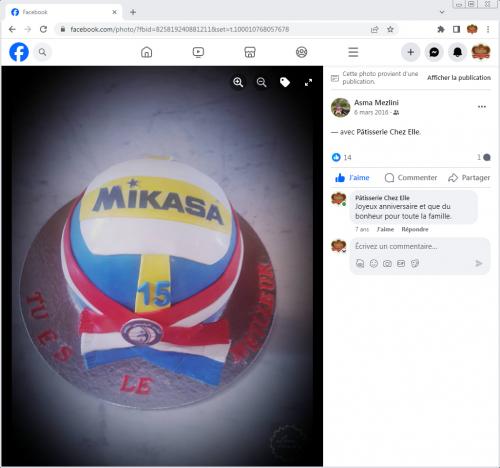Open Messenger chats icon

pos(434,52)
